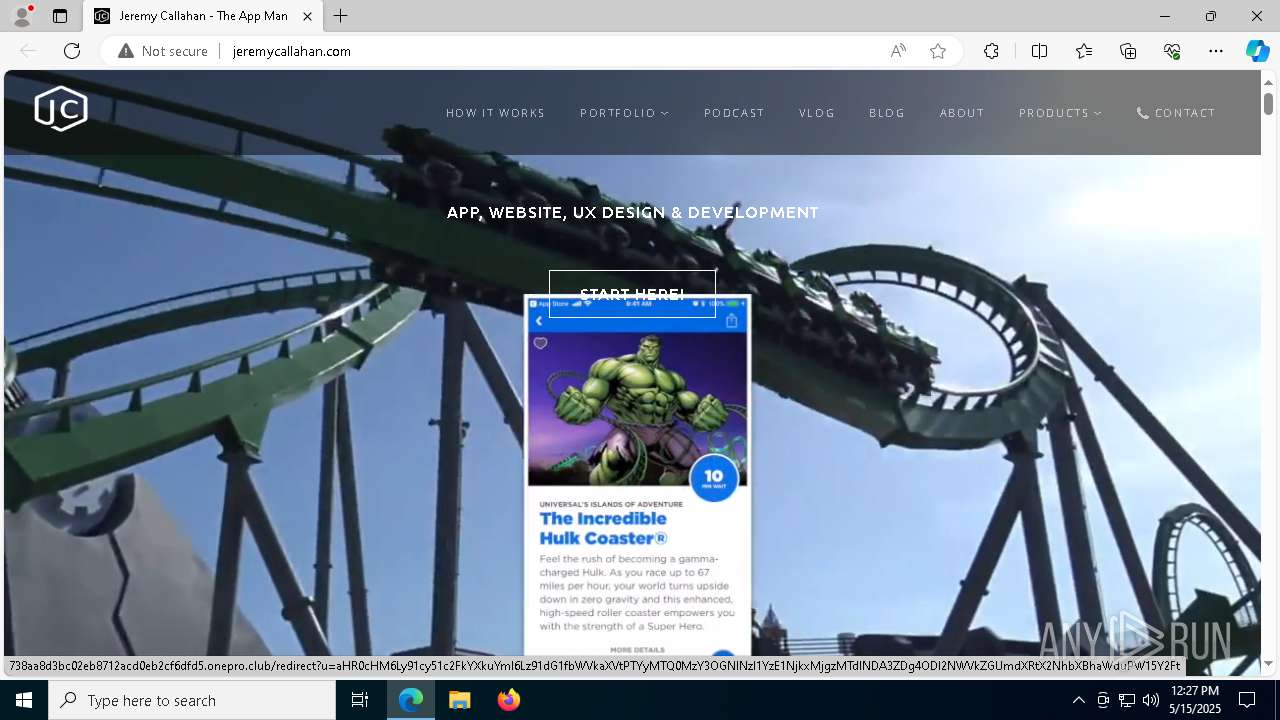
Task: Refresh the current page
Action: [72, 51]
